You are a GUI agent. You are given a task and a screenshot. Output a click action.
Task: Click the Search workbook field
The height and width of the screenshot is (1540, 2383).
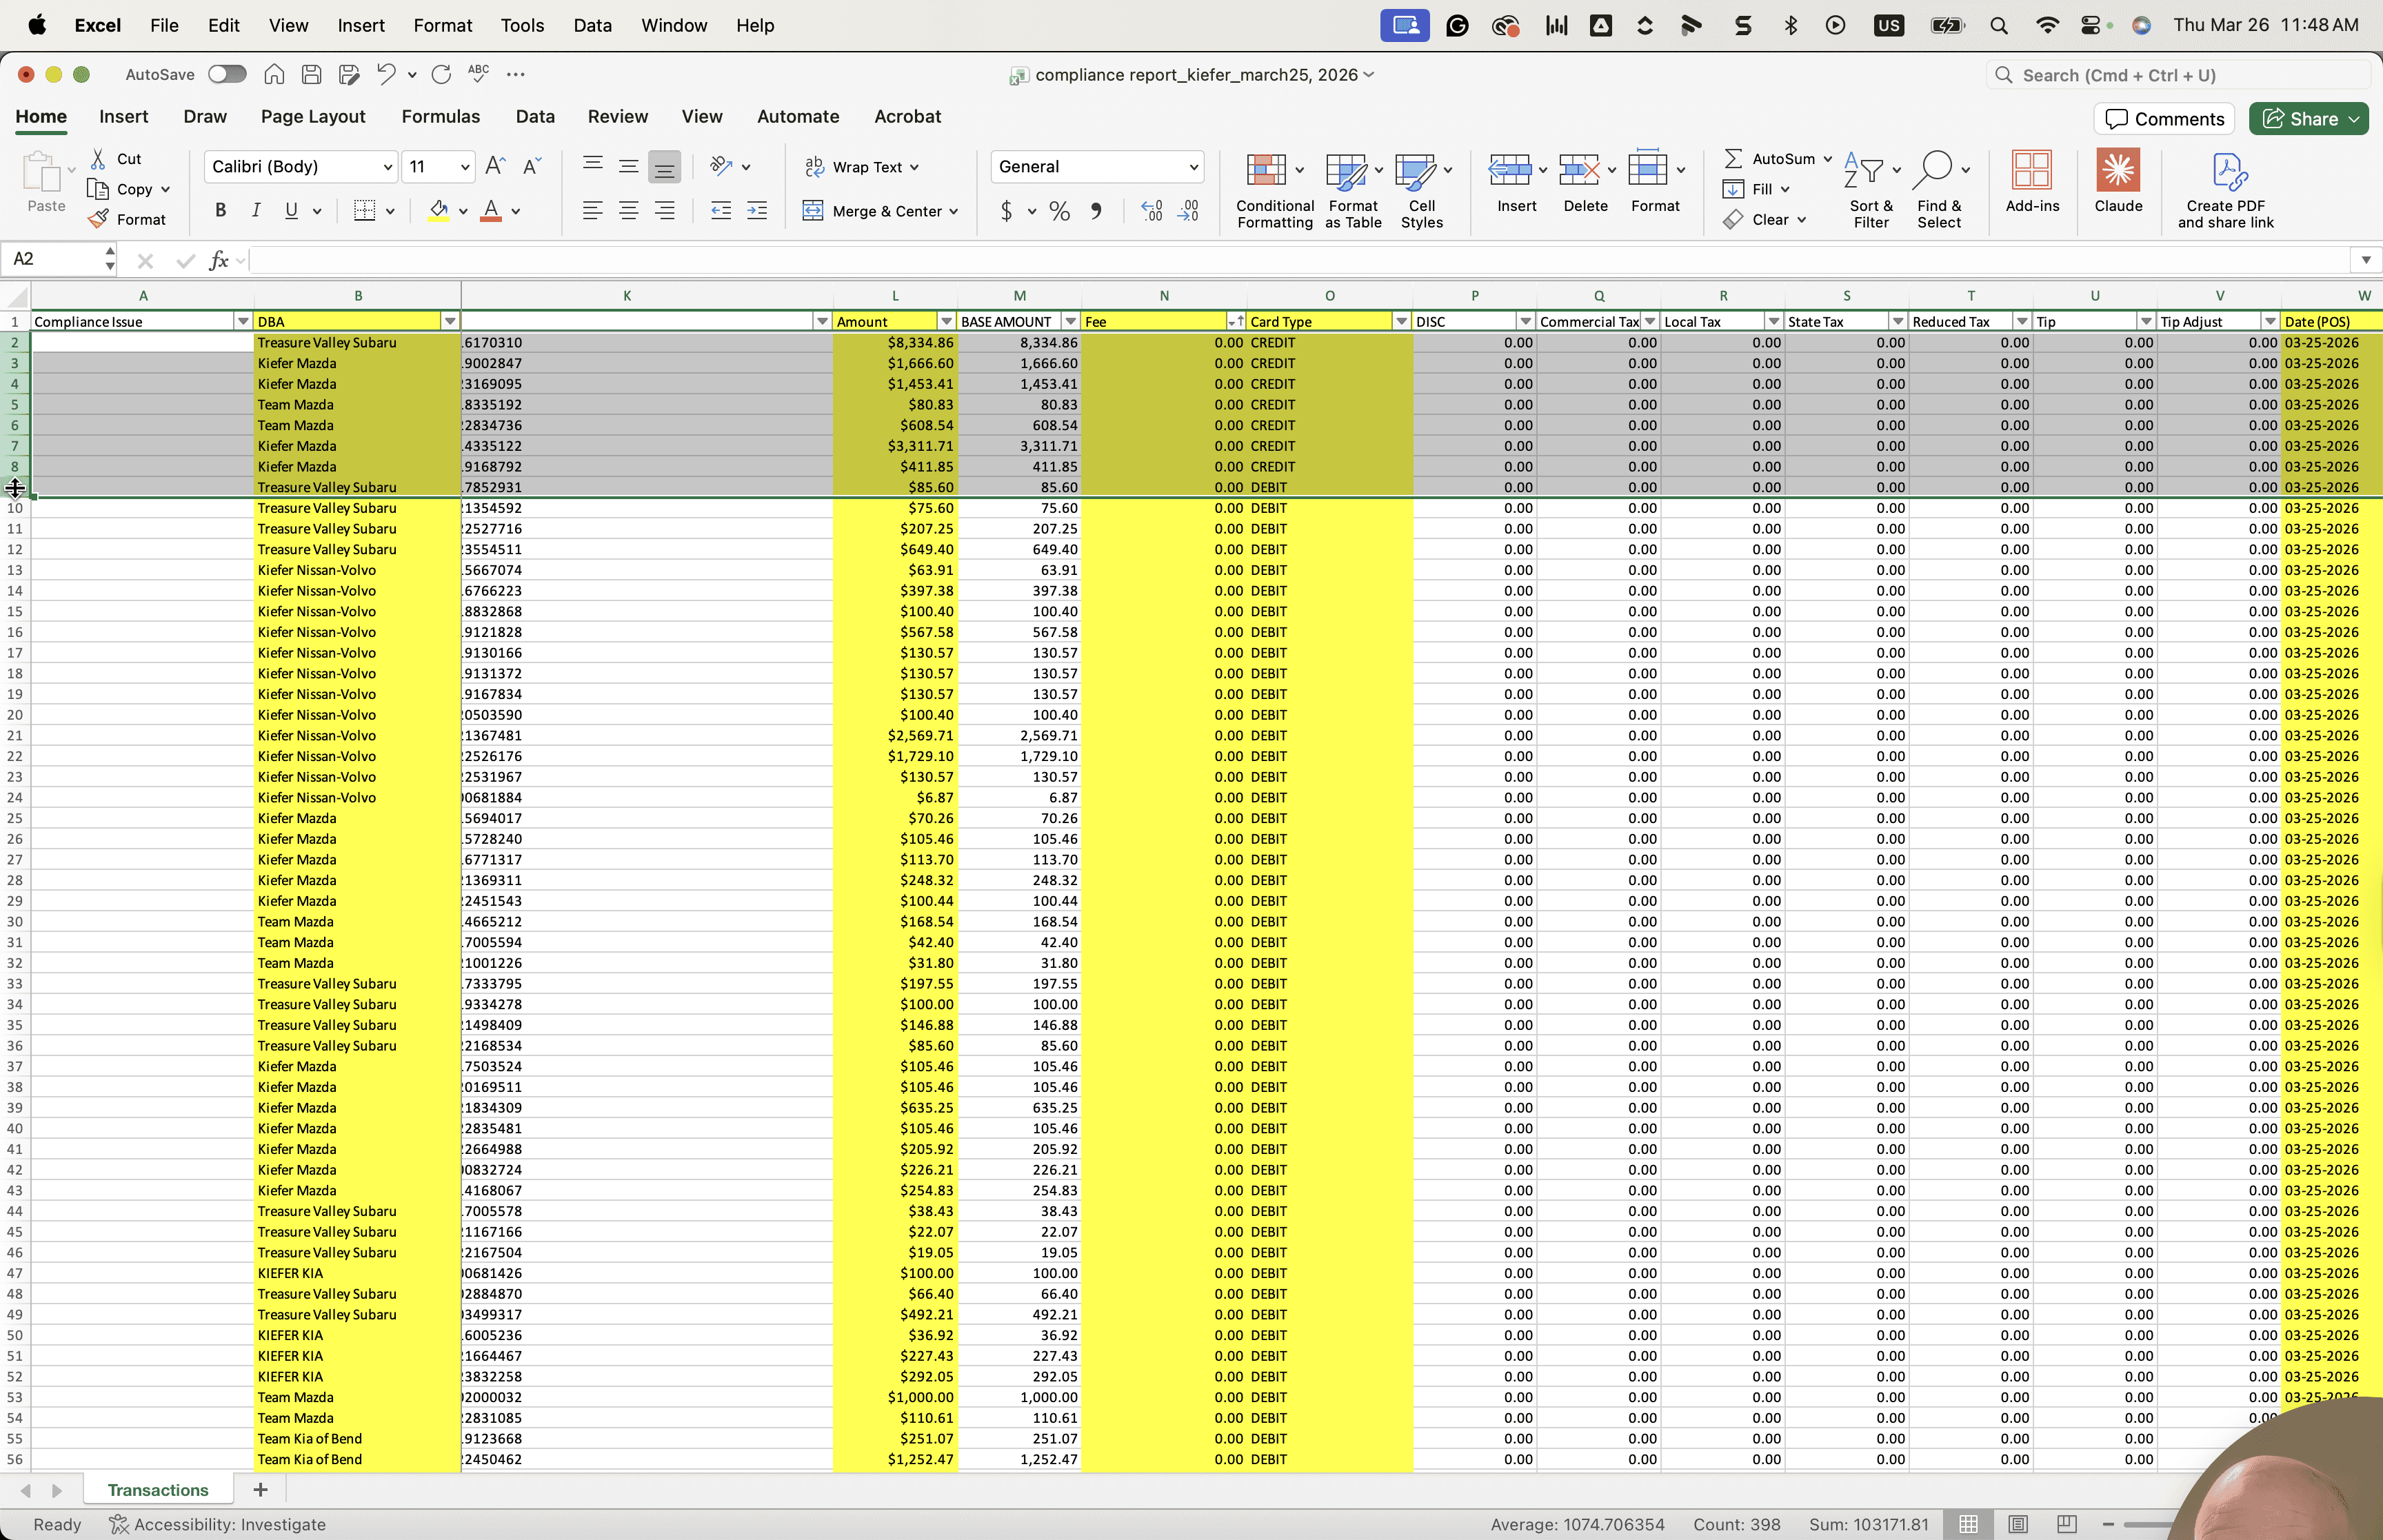point(2179,75)
